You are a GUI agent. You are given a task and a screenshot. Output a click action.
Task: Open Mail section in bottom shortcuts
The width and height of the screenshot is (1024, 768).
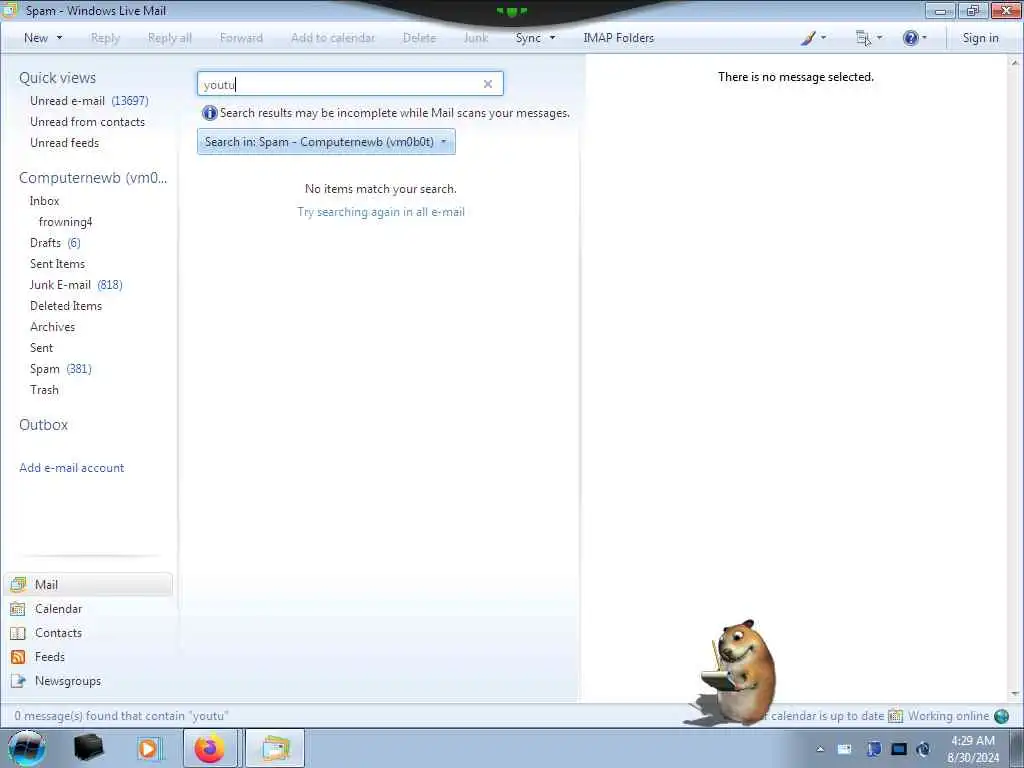(x=89, y=584)
